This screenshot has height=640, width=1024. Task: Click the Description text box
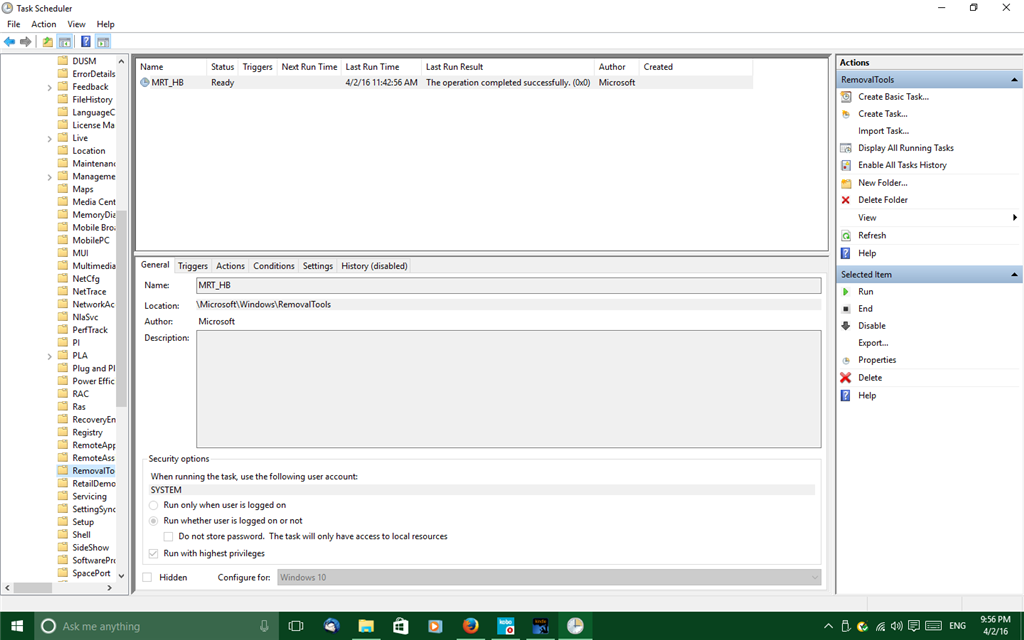pyautogui.click(x=509, y=389)
